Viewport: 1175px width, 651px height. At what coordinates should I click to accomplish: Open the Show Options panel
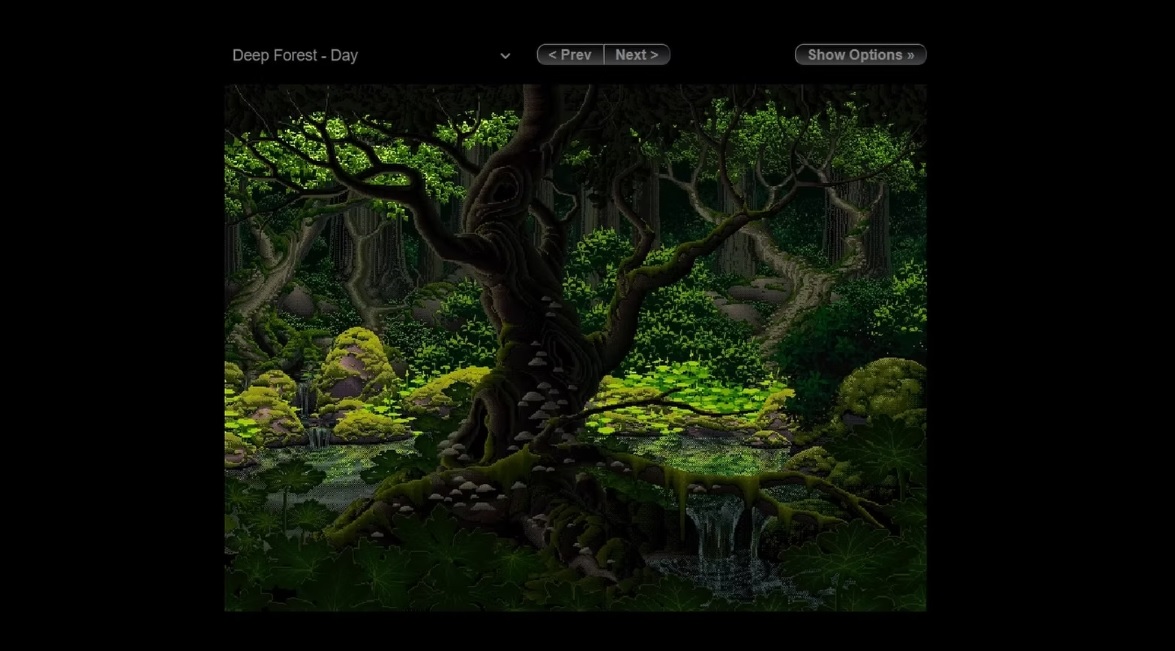(860, 55)
